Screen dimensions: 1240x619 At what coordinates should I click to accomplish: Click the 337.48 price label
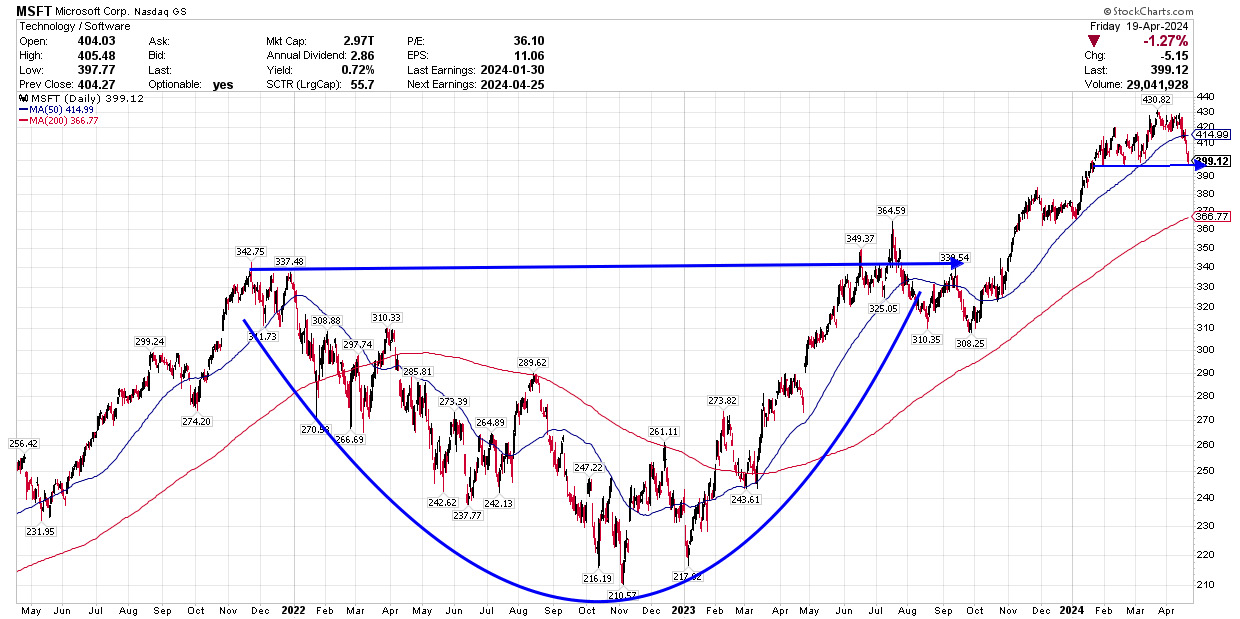[x=289, y=262]
